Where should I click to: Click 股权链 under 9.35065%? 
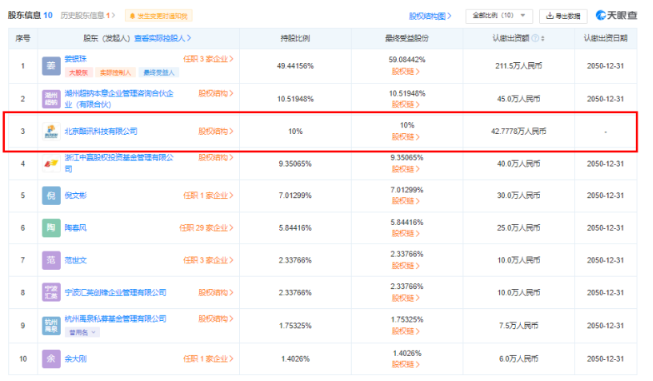click(406, 169)
